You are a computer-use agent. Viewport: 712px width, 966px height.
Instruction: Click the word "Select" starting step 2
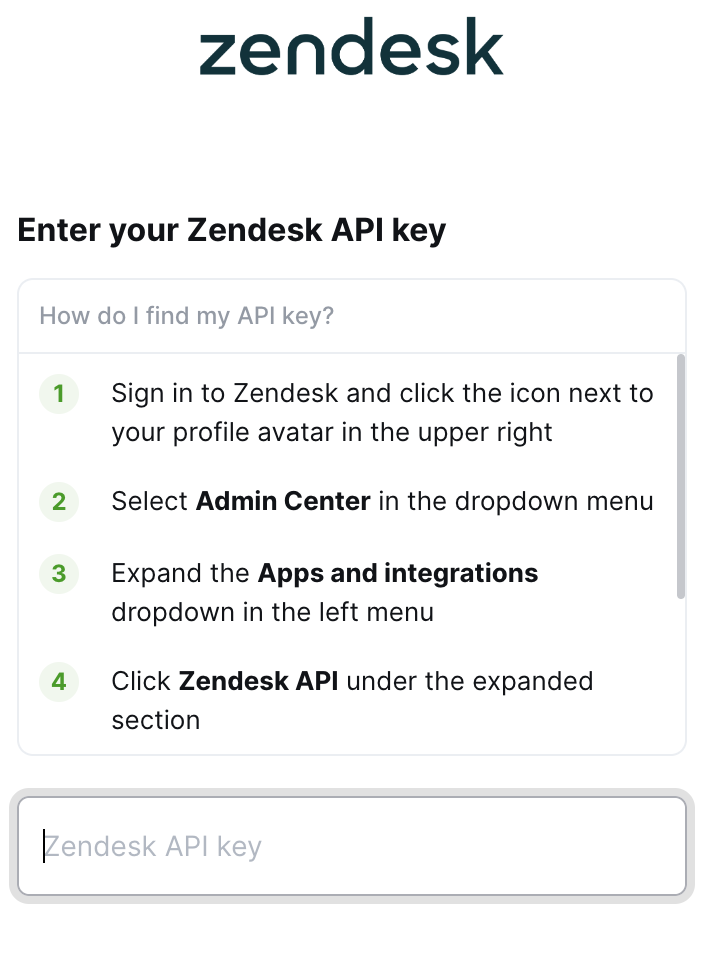[150, 501]
